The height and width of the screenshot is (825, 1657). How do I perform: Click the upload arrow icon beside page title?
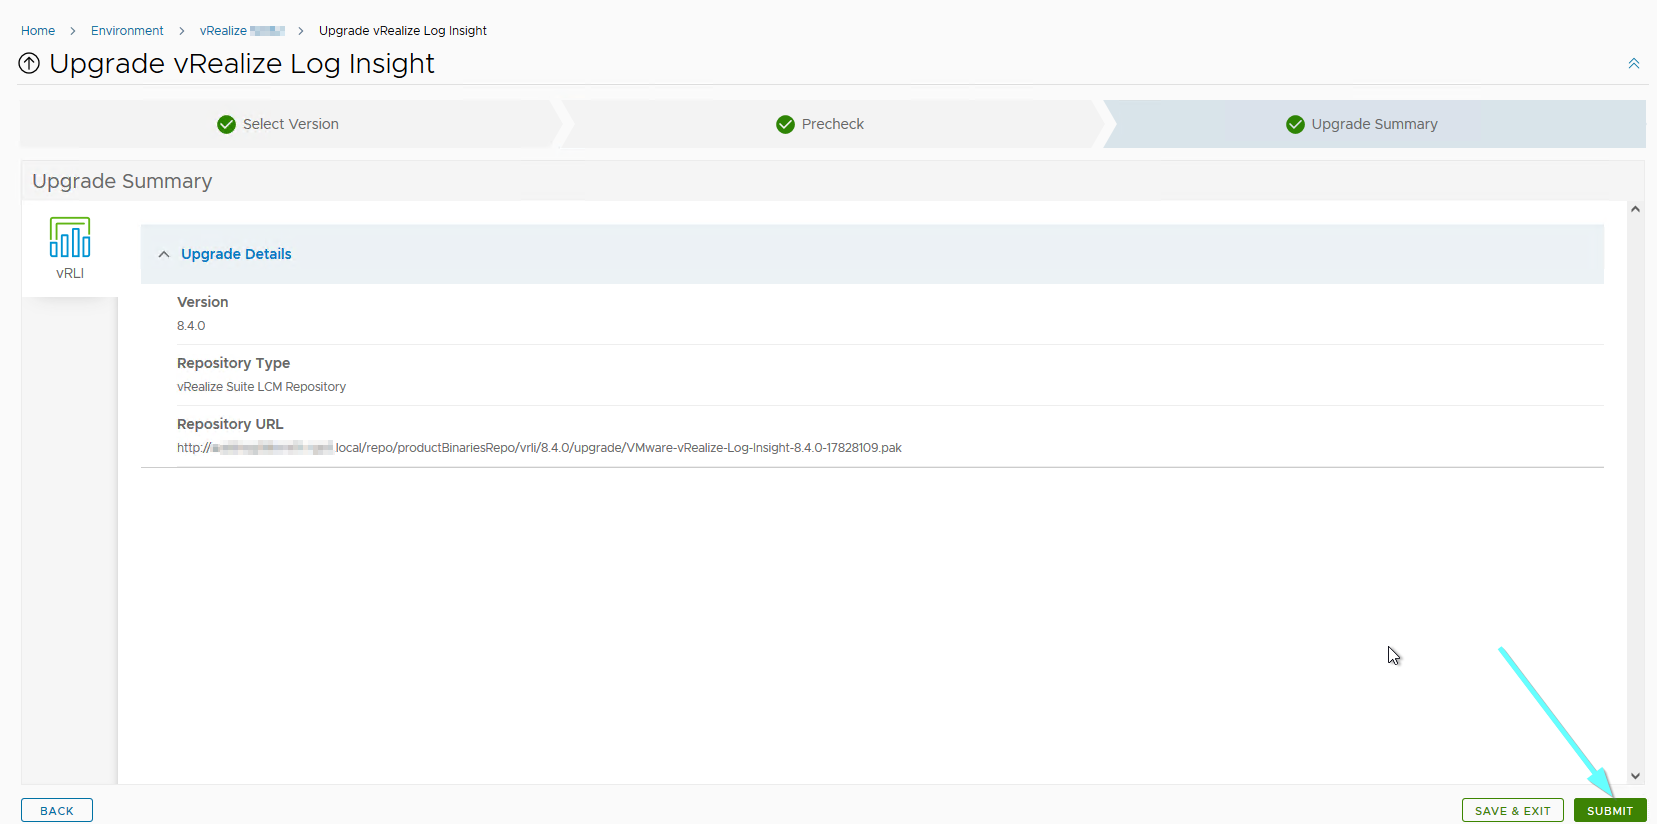(29, 64)
